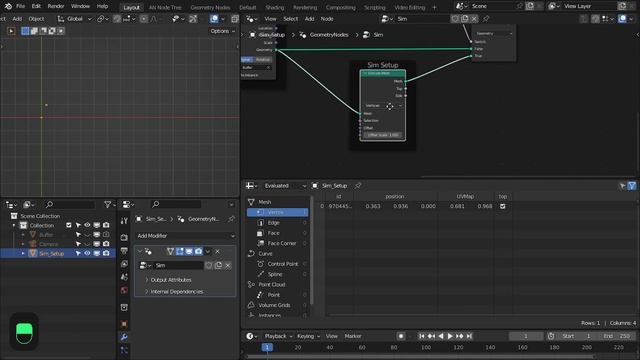Expand Sim_Setup tree item in outliner
This screenshot has width=640, height=360.
[23, 253]
